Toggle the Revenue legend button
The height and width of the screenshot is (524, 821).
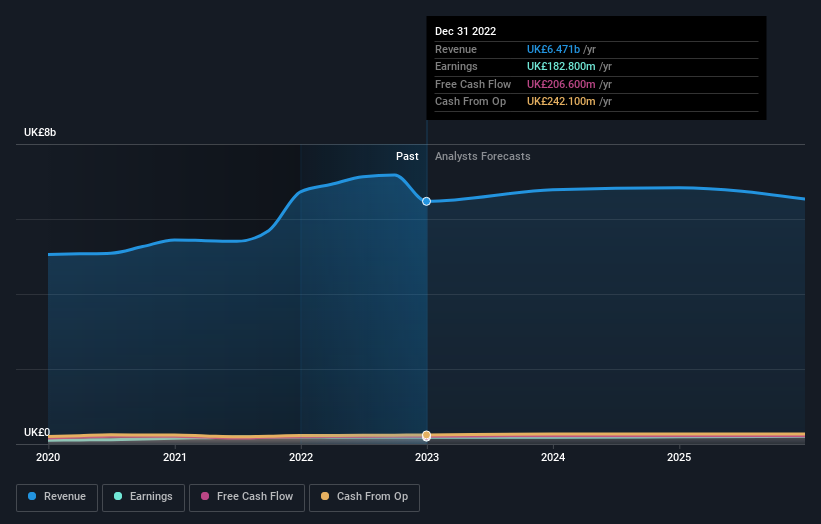click(x=57, y=497)
